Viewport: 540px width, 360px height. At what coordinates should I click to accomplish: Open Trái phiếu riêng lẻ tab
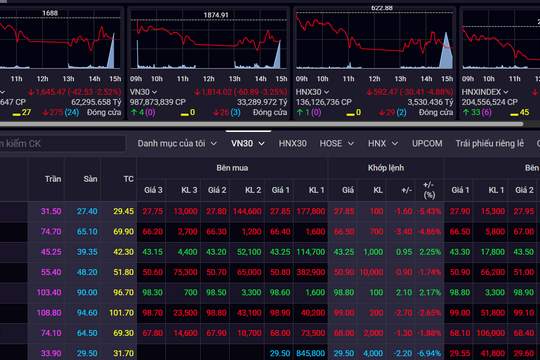(489, 143)
